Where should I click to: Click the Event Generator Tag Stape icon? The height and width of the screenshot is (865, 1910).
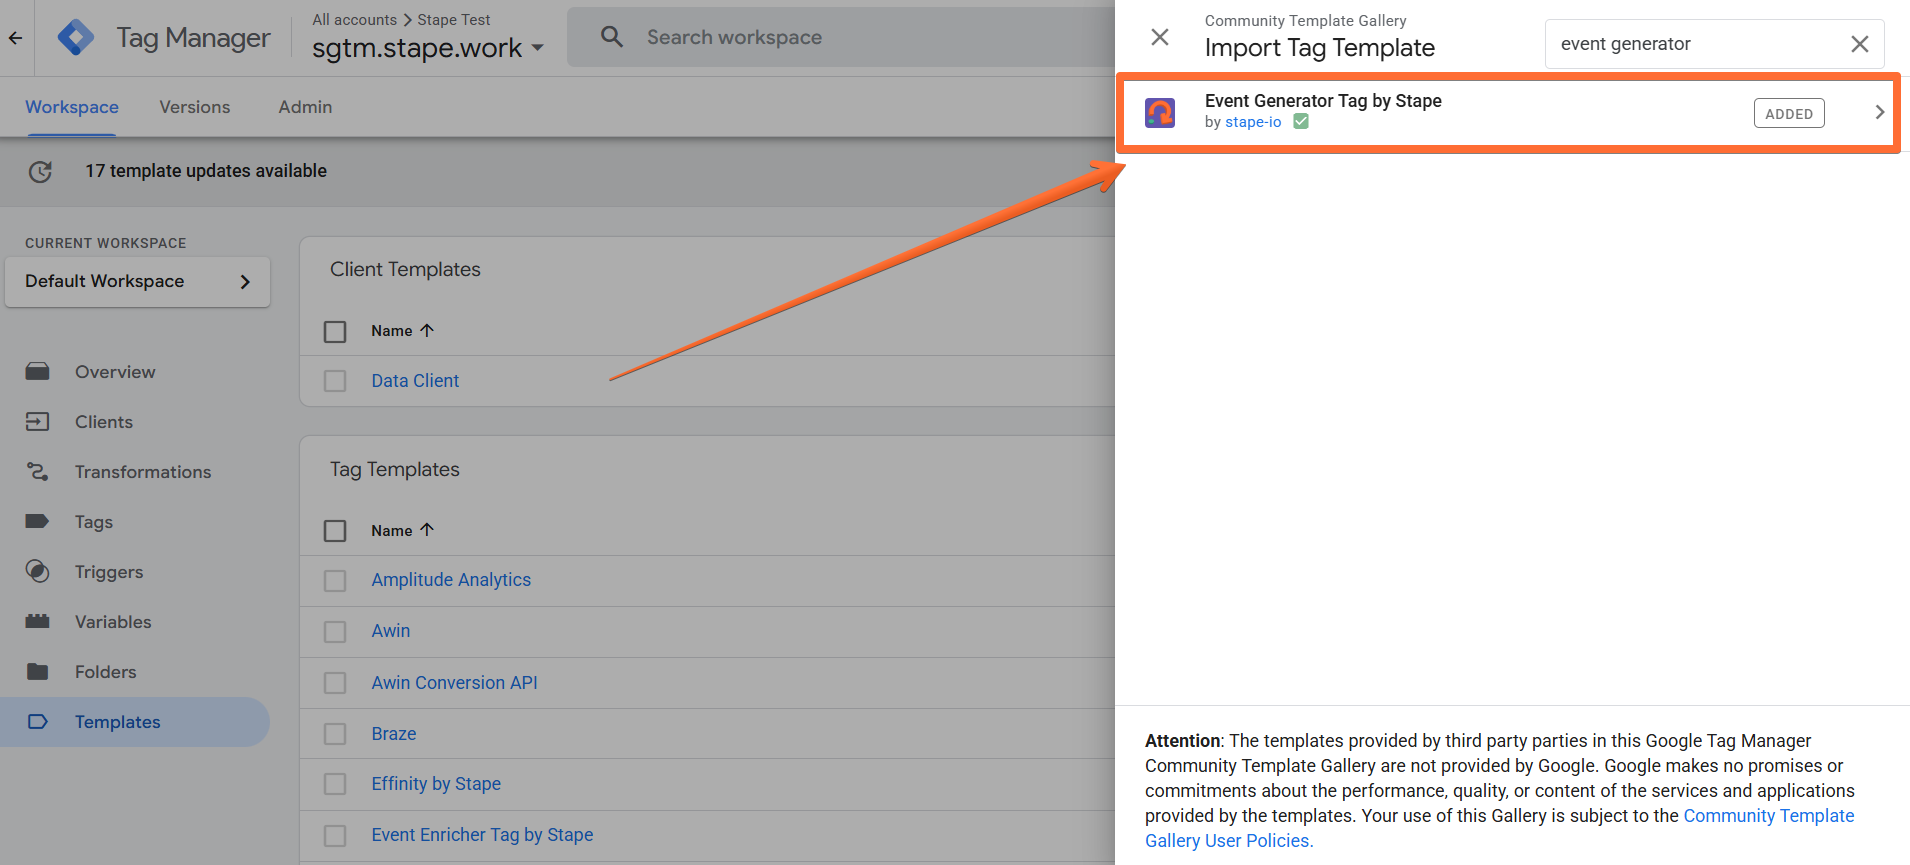[x=1160, y=112]
